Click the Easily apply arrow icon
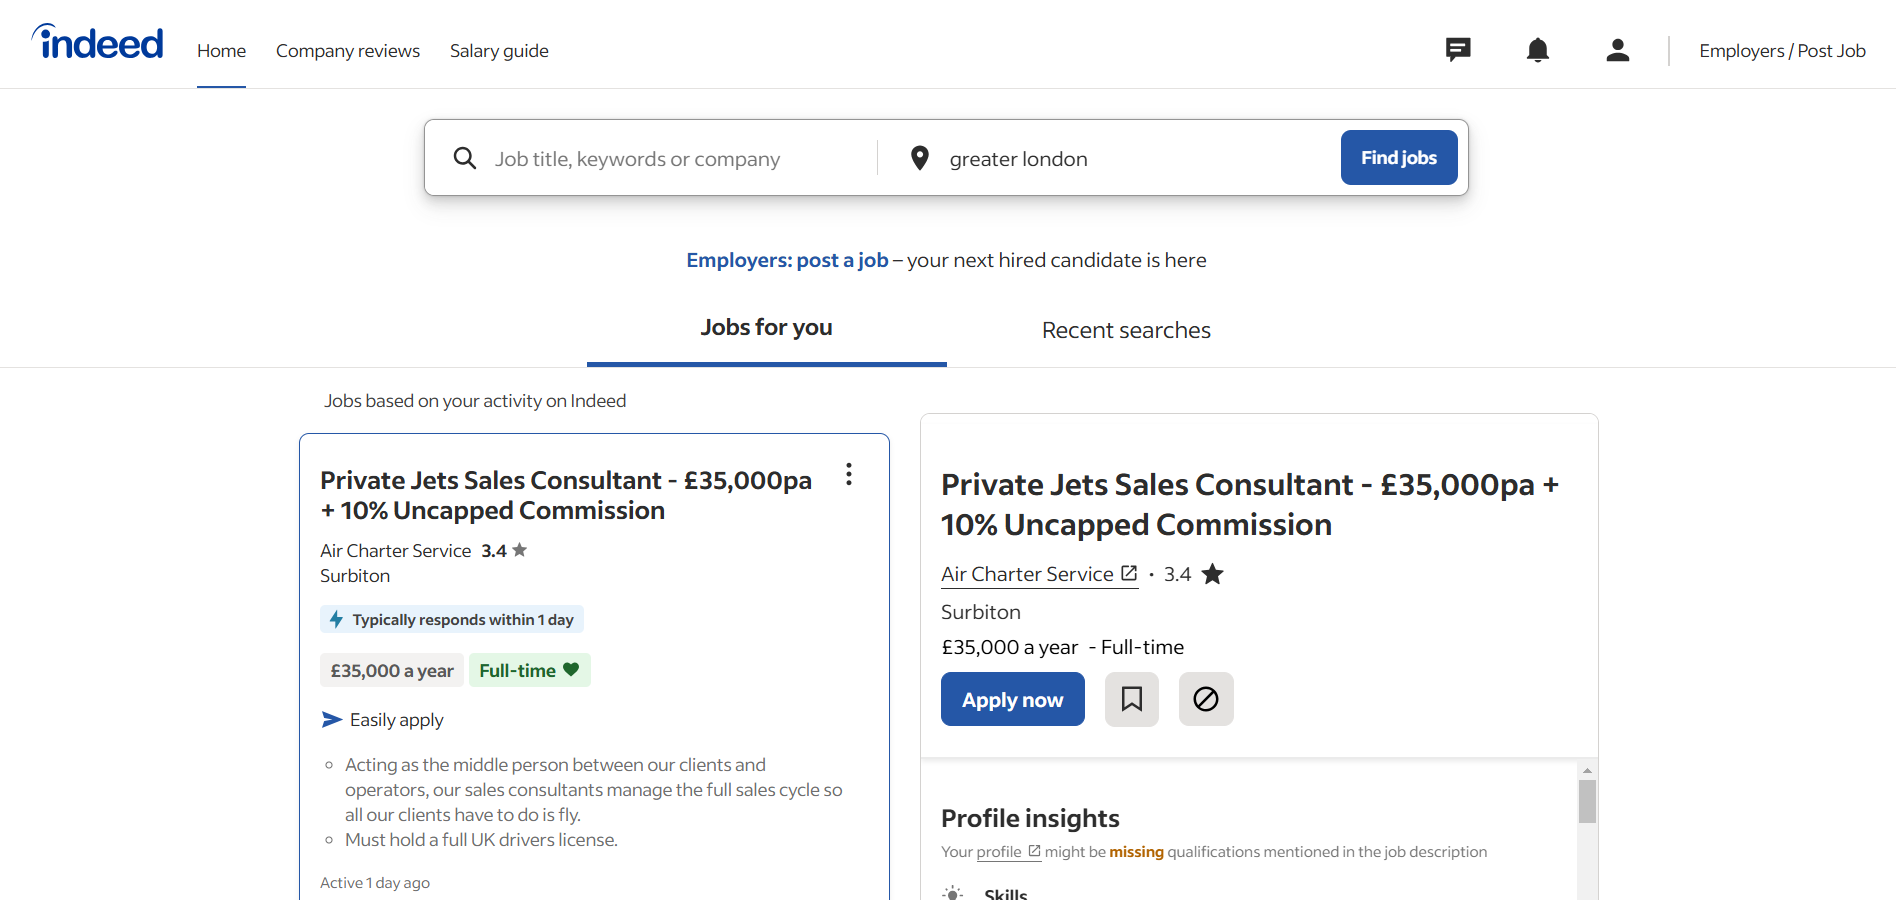Image resolution: width=1896 pixels, height=900 pixels. (x=332, y=720)
